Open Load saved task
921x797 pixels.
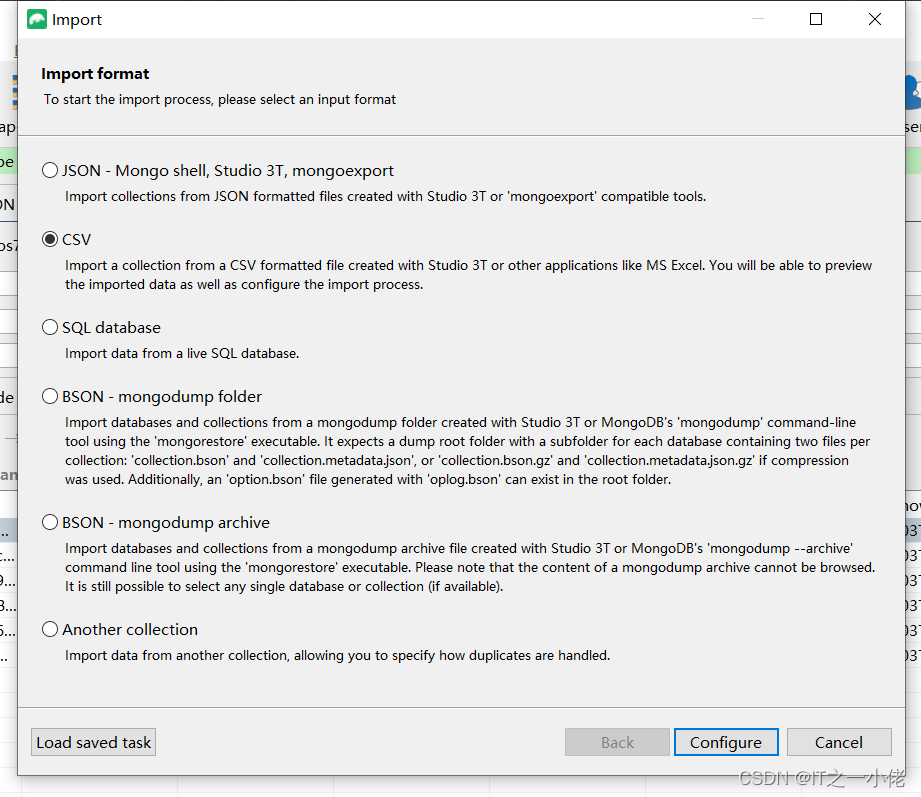coord(93,742)
